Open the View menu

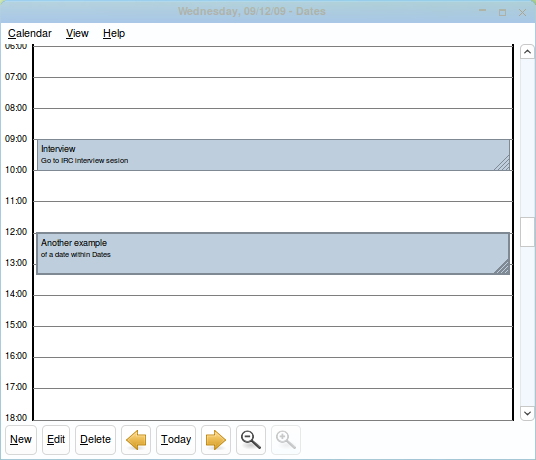click(x=77, y=33)
